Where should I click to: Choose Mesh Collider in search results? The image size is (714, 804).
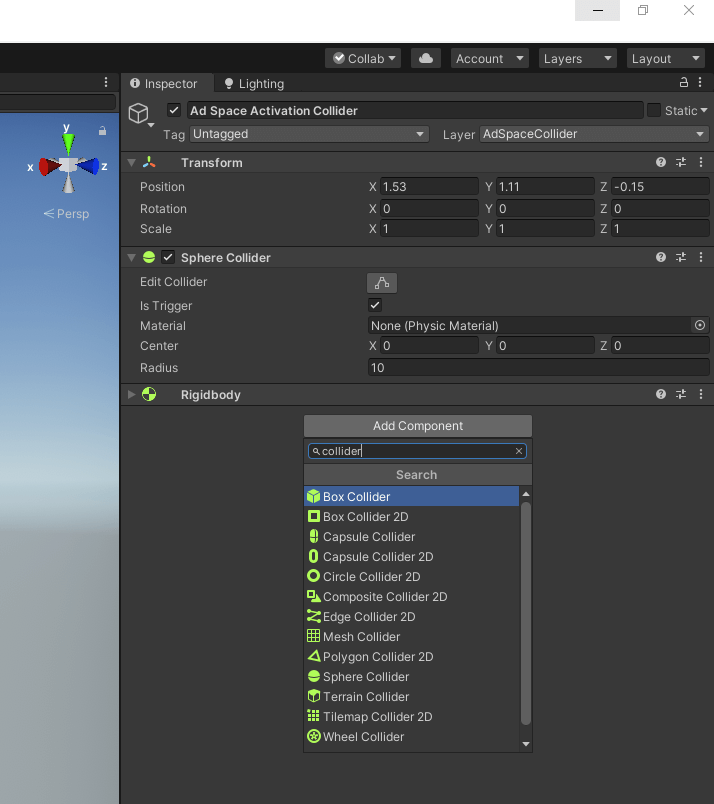[x=411, y=636]
